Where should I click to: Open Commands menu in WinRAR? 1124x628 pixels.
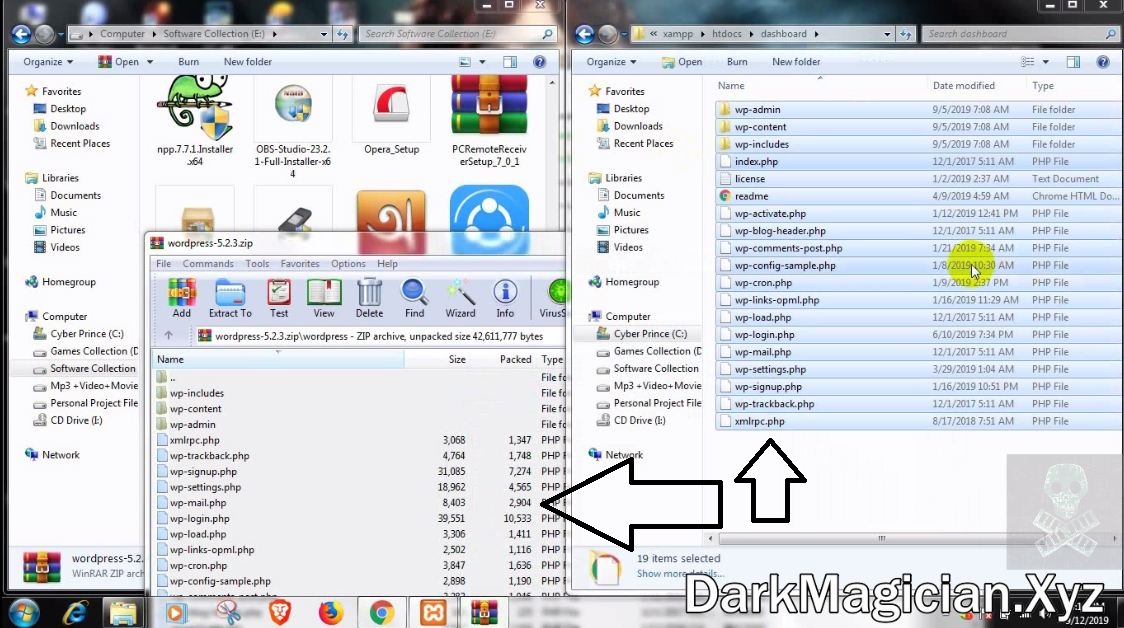[208, 264]
